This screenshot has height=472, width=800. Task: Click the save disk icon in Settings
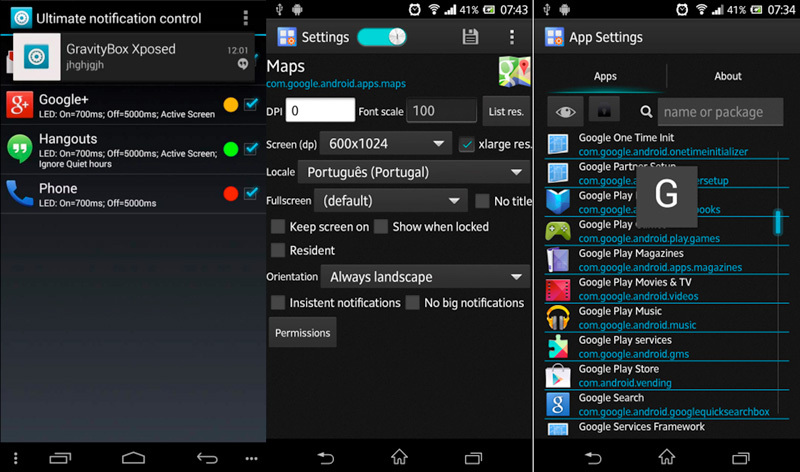470,37
